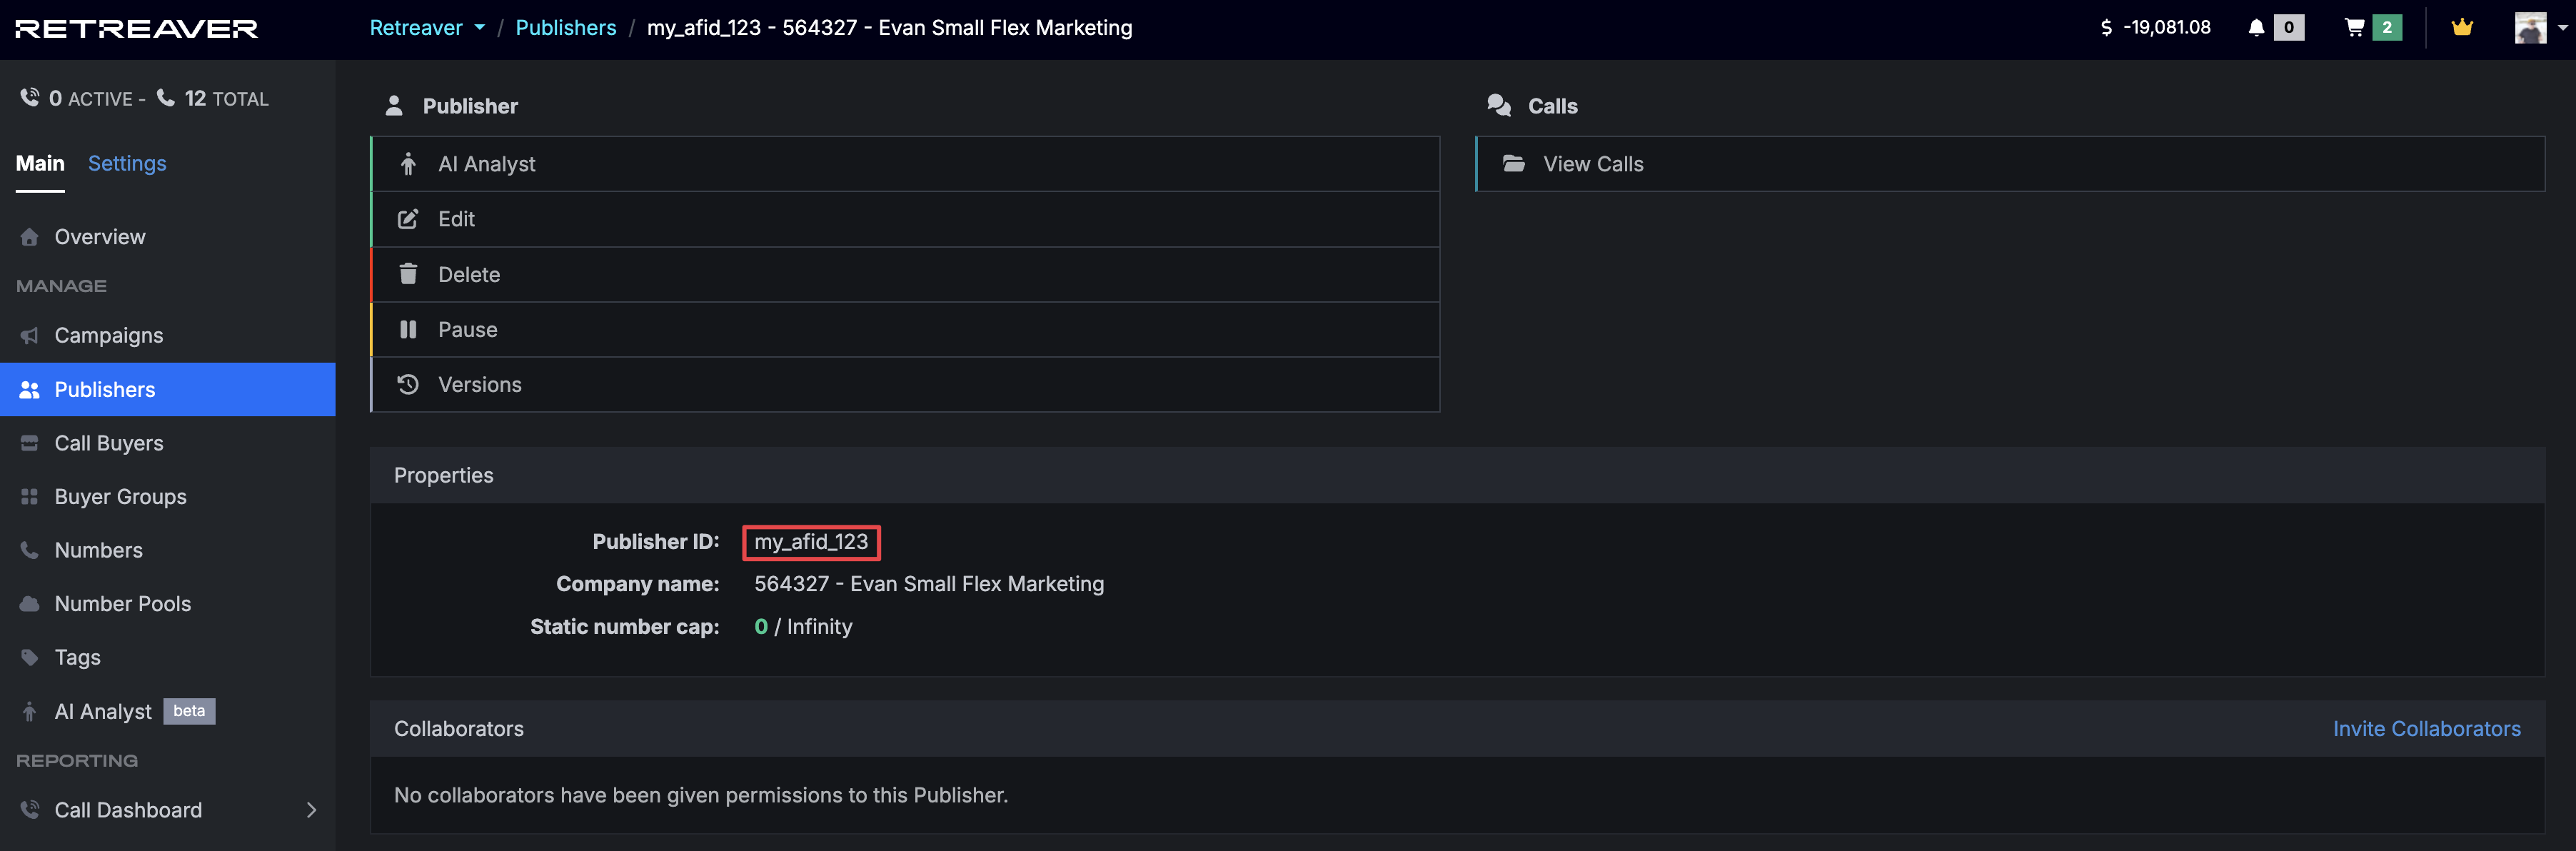Viewport: 2576px width, 851px height.
Task: Click the Call Dashboard phone icon
Action: 30,810
